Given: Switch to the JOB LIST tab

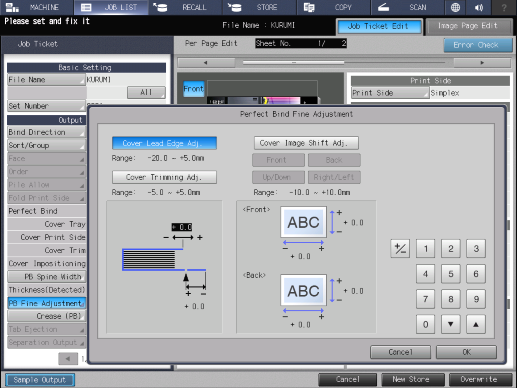Looking at the screenshot, I should click(x=111, y=7).
